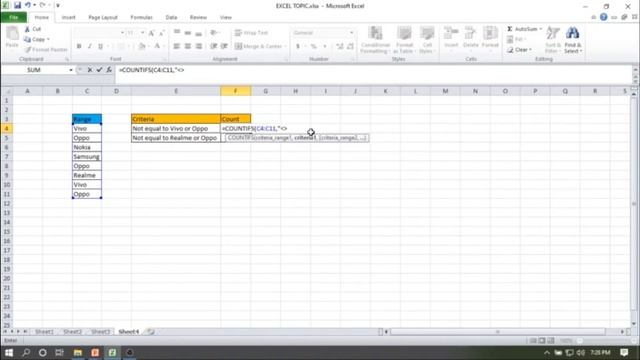Click the Copy icon

tap(27, 40)
